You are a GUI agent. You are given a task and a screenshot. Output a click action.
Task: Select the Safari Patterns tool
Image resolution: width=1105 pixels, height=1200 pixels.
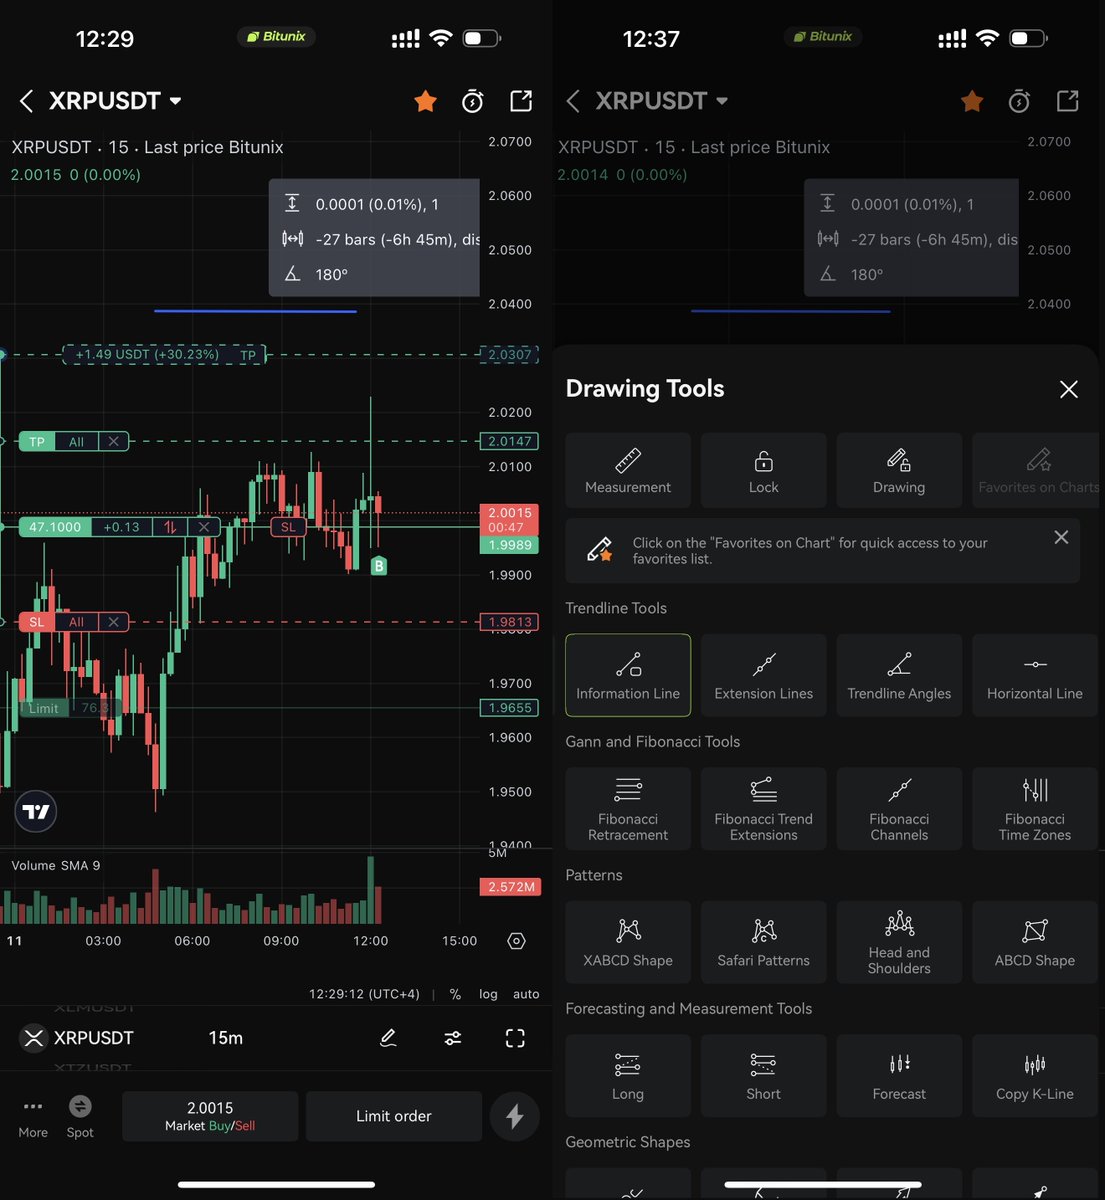pos(764,942)
